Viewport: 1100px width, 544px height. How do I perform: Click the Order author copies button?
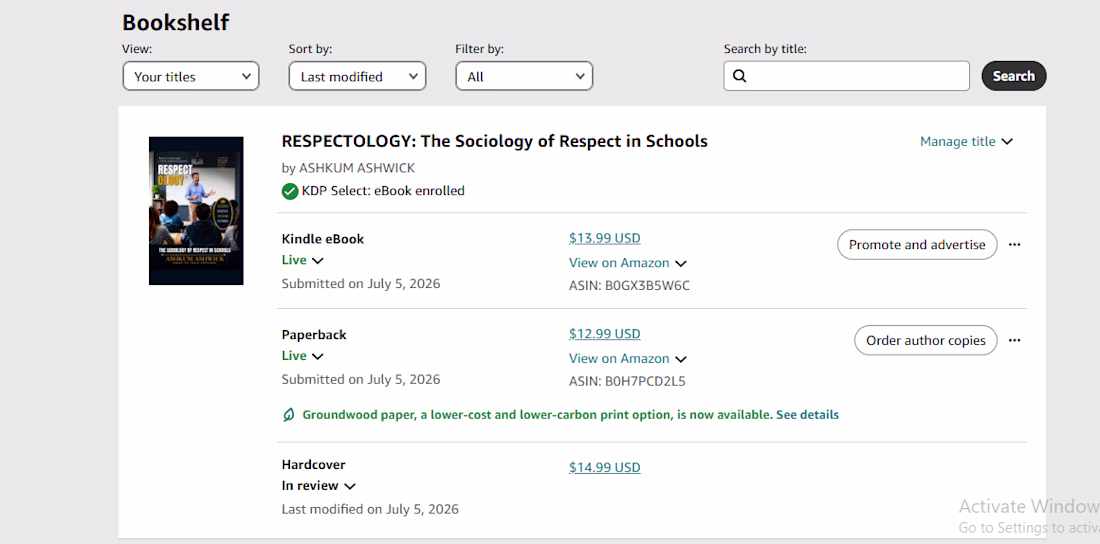point(925,340)
